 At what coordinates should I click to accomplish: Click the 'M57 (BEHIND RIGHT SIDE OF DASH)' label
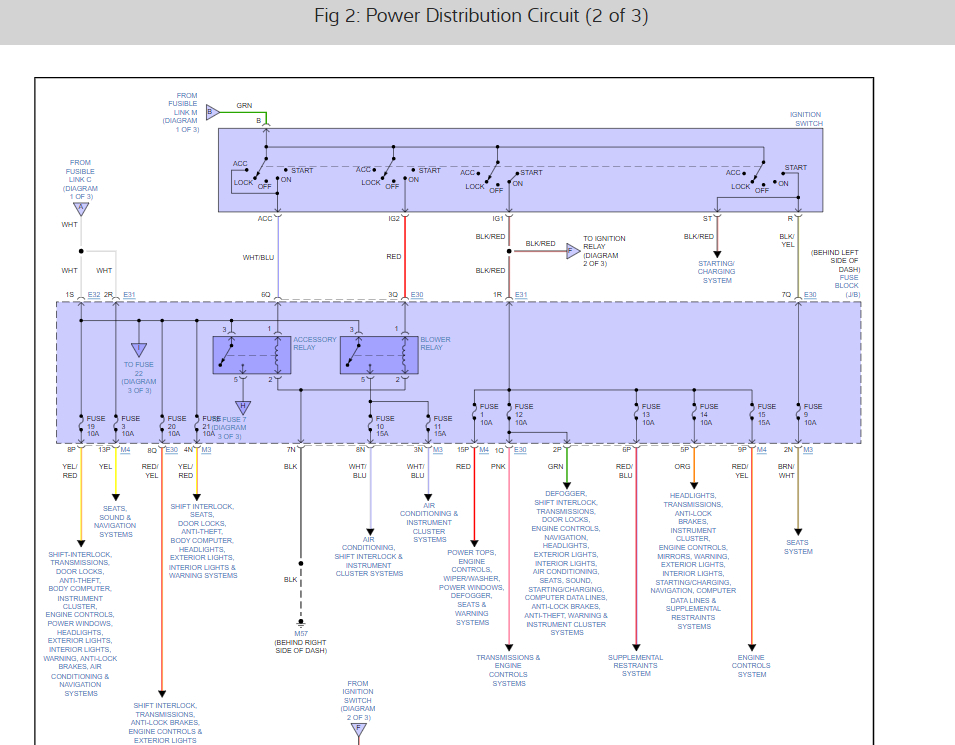click(301, 642)
